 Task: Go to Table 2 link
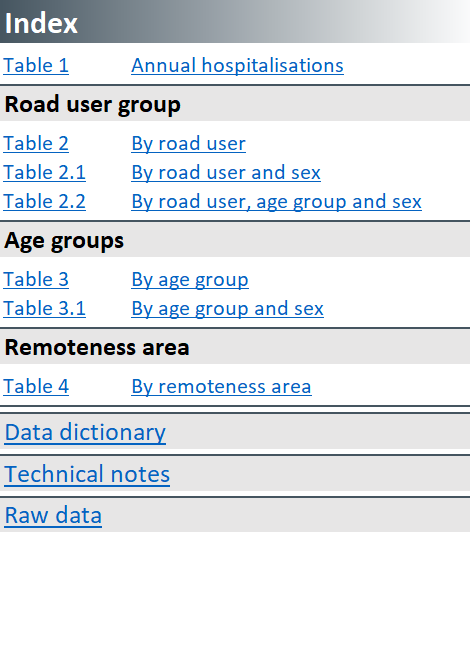36,144
